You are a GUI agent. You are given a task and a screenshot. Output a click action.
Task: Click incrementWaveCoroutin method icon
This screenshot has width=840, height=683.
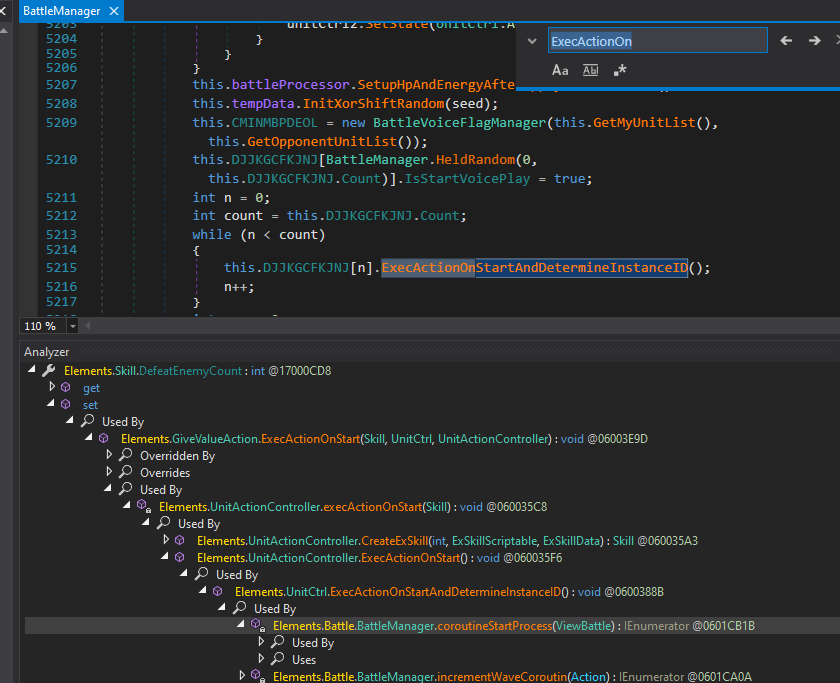click(258, 676)
